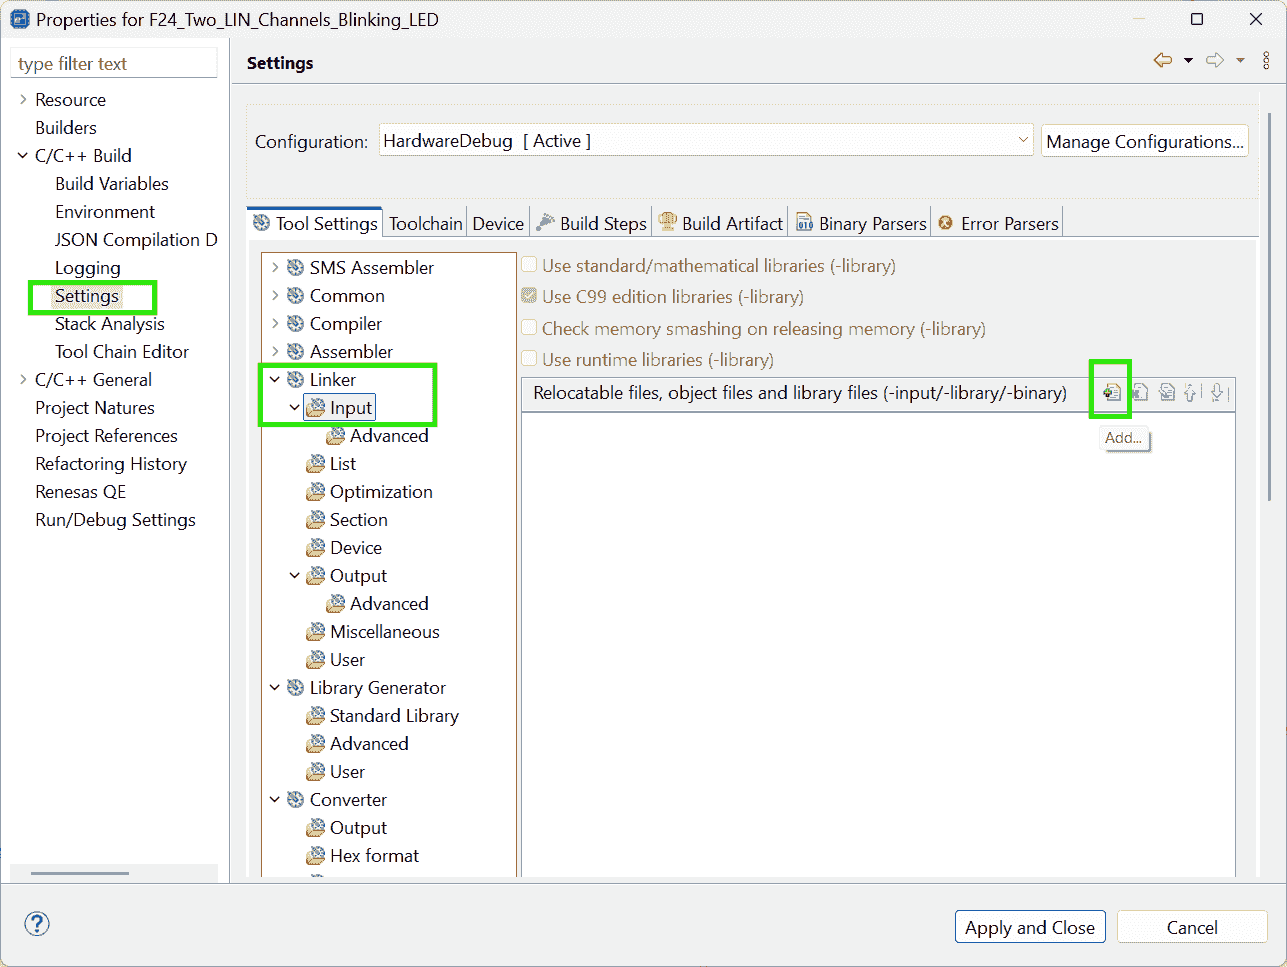Viewport: 1287px width, 967px height.
Task: Click the edit entry icon above the file list
Action: click(1166, 392)
